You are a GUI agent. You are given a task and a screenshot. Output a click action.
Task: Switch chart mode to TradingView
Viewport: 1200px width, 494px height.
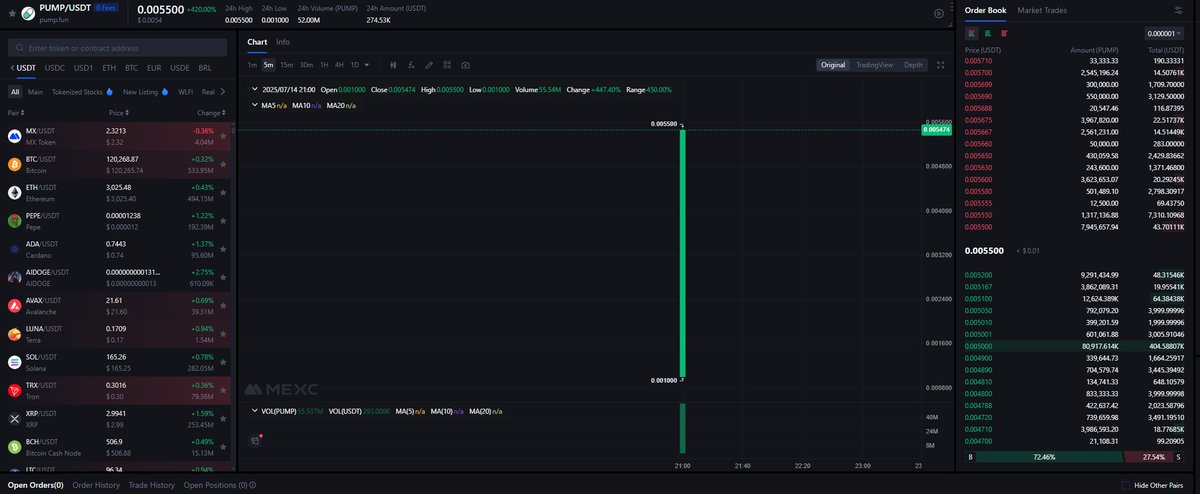874,65
